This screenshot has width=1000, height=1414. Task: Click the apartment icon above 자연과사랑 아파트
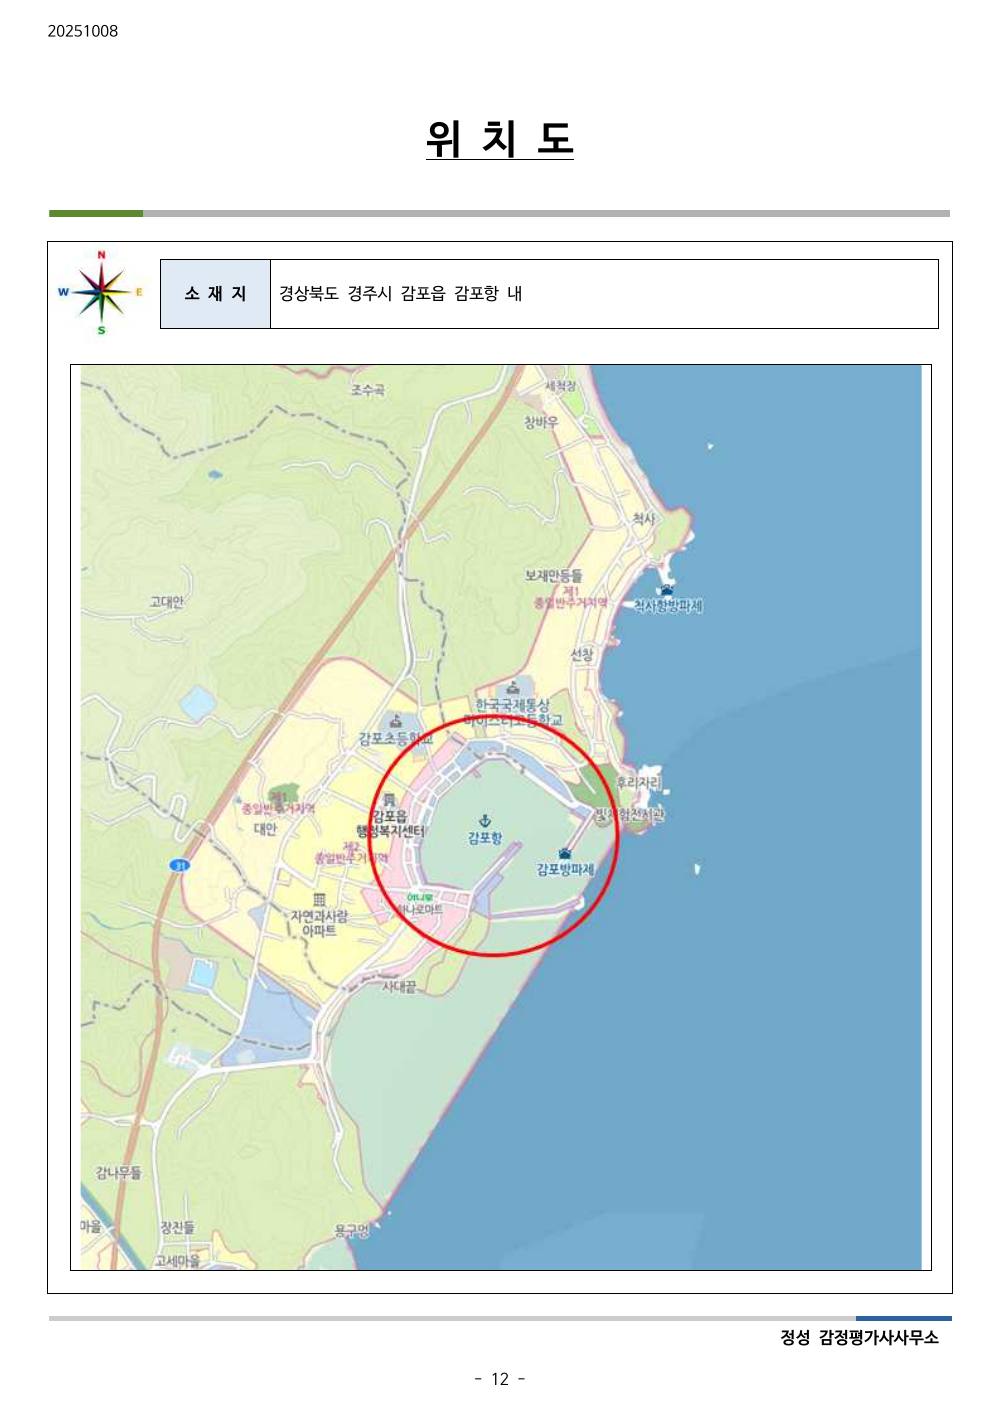(x=319, y=900)
